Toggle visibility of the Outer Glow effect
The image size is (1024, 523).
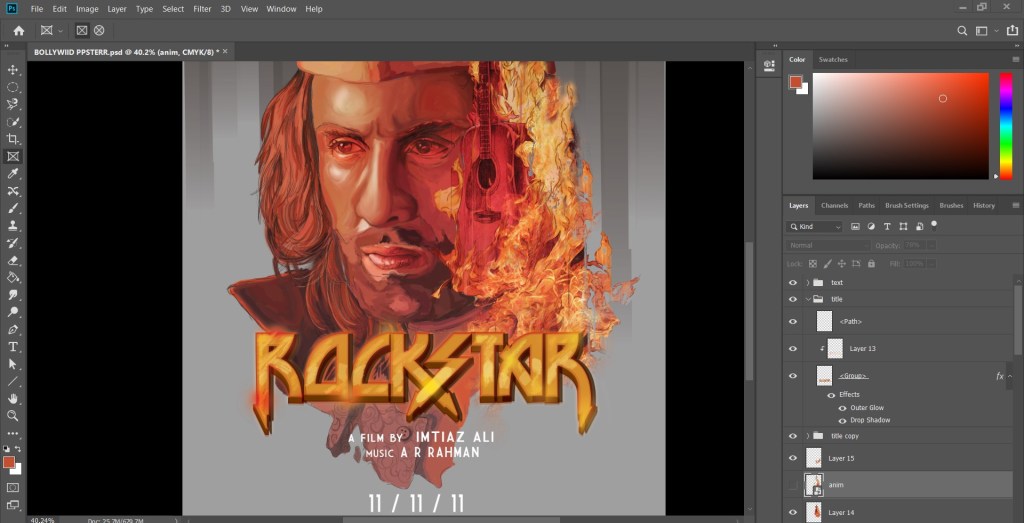pyautogui.click(x=842, y=408)
